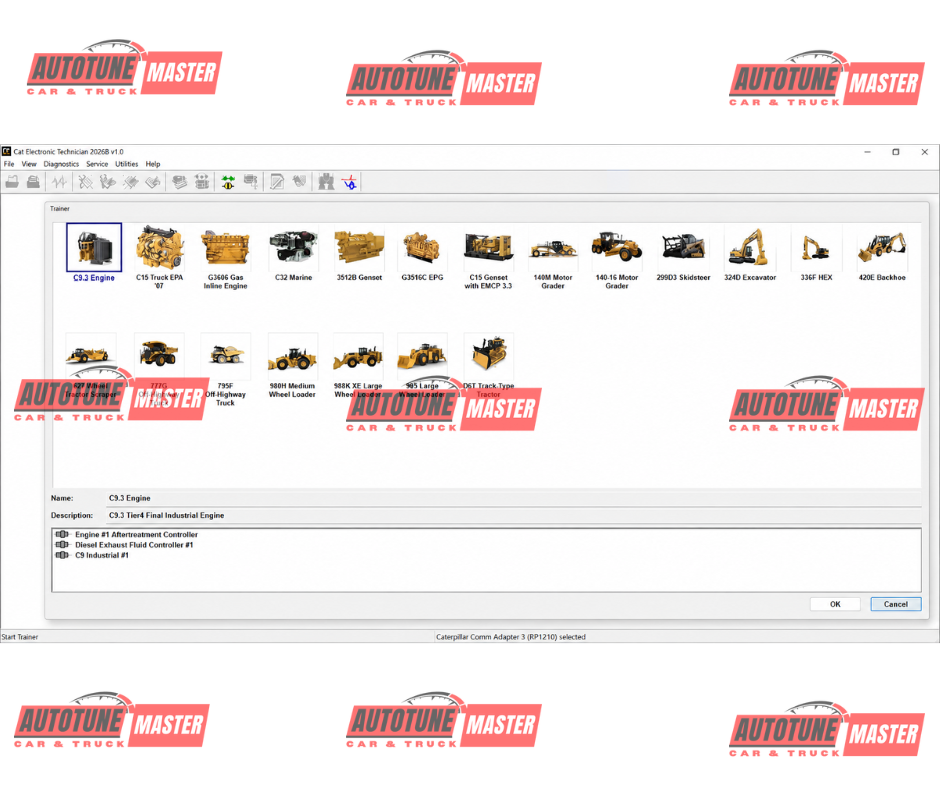The height and width of the screenshot is (788, 940).
Task: Open the Utilities menu
Action: tap(126, 164)
